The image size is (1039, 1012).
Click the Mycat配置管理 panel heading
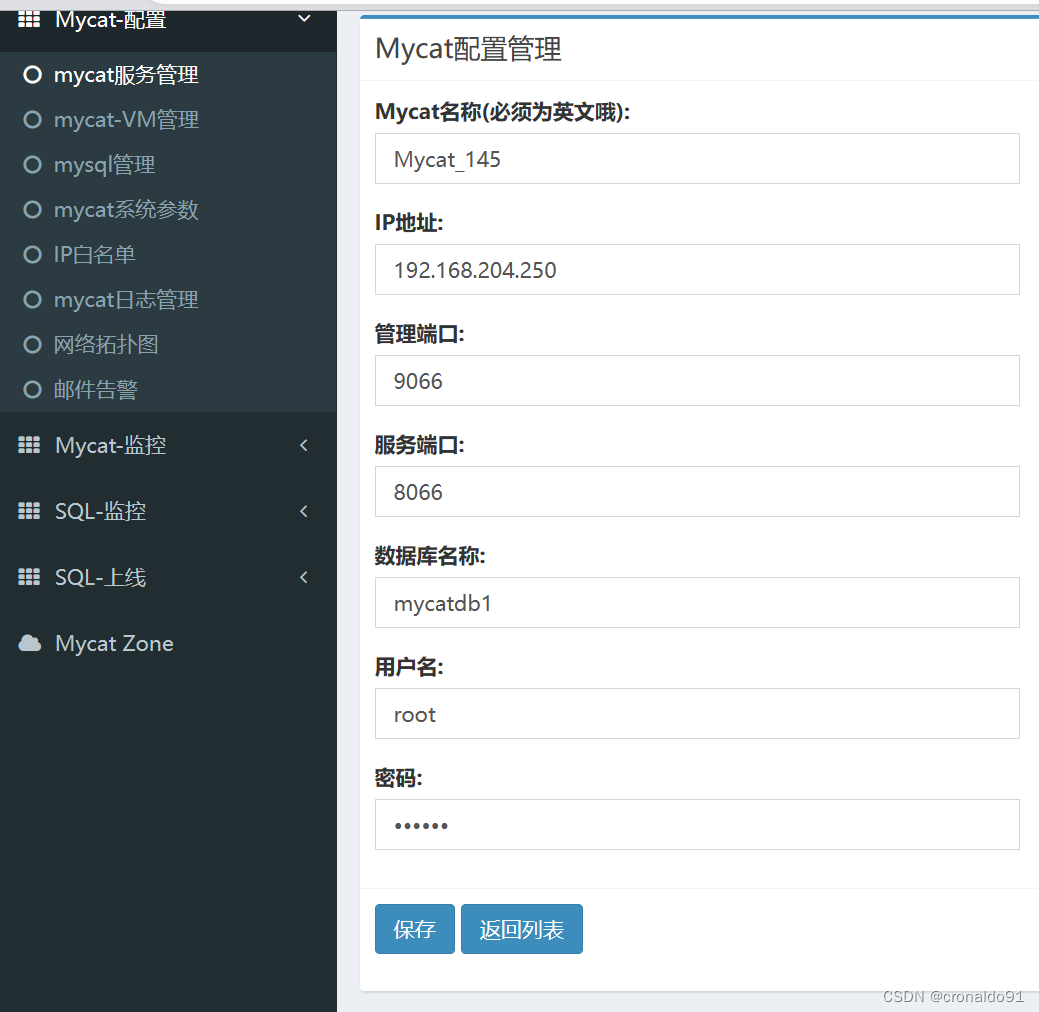pos(468,49)
